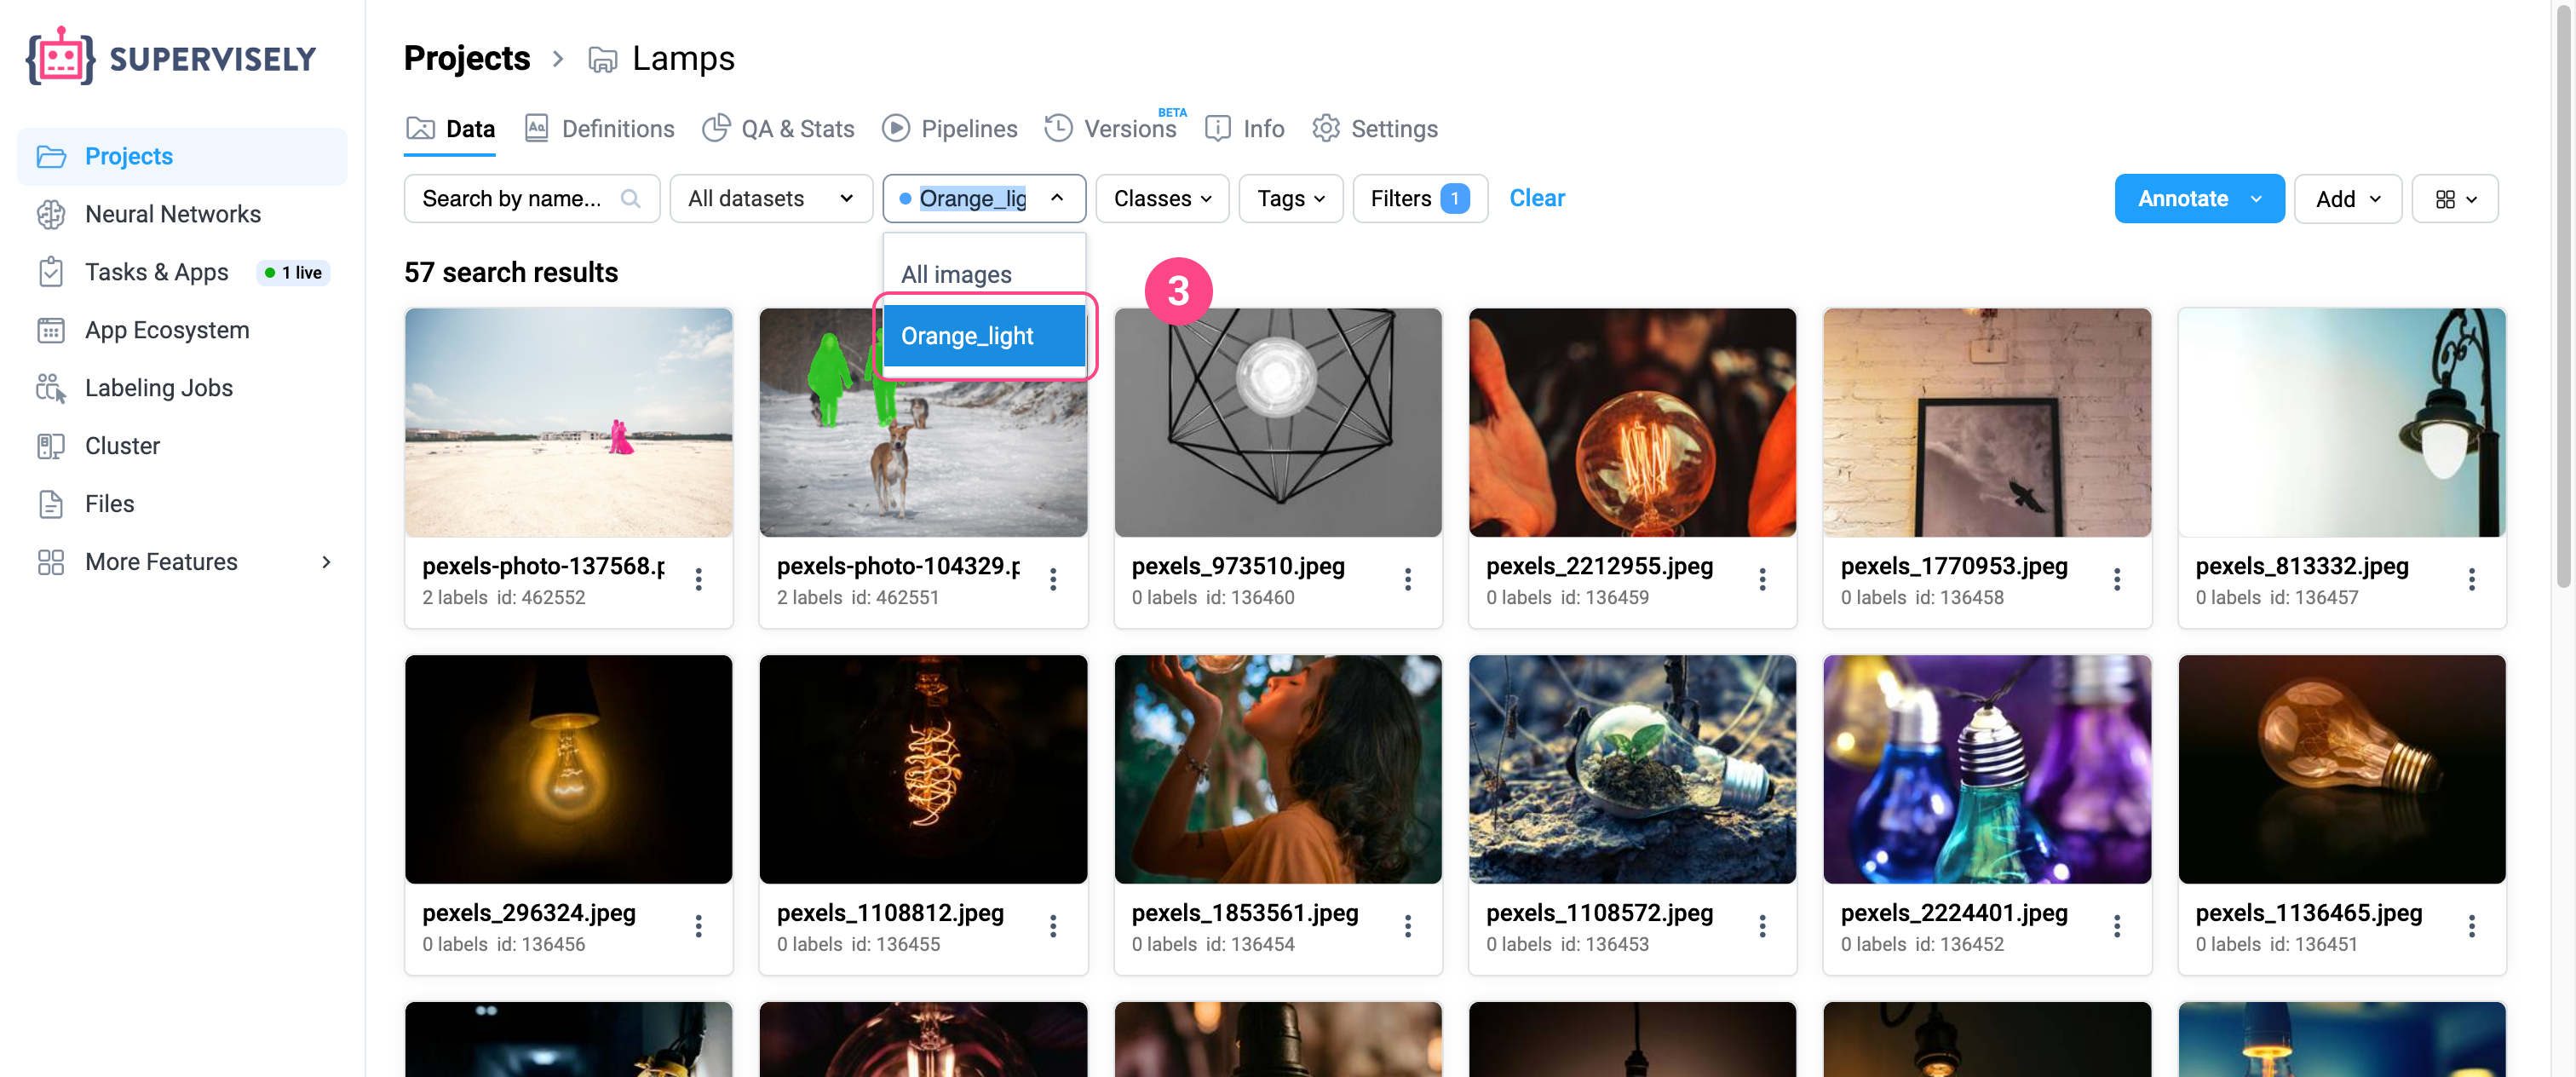Open the pexels_813332.jpeg thumbnail
This screenshot has width=2576, height=1077.
pyautogui.click(x=2341, y=422)
